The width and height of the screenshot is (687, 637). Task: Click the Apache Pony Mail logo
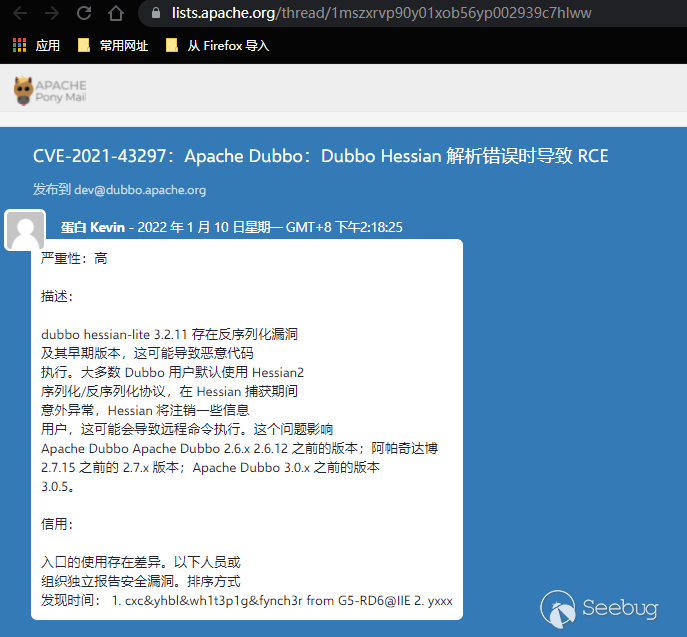tap(50, 91)
